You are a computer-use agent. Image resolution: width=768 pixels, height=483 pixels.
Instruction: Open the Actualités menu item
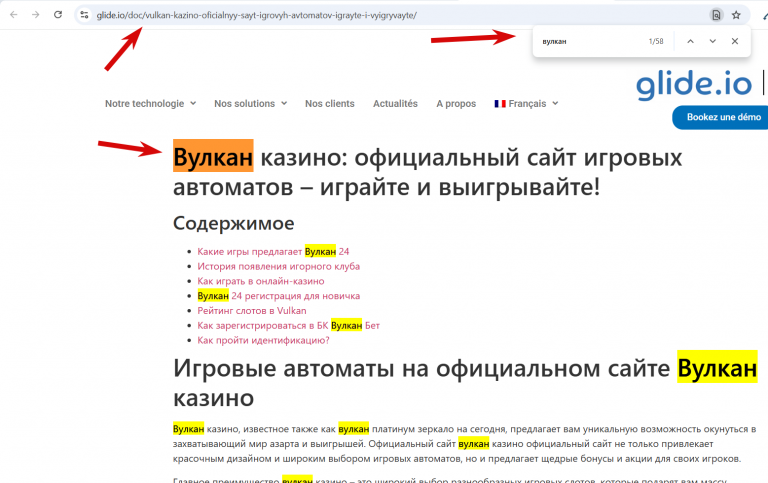tap(395, 103)
